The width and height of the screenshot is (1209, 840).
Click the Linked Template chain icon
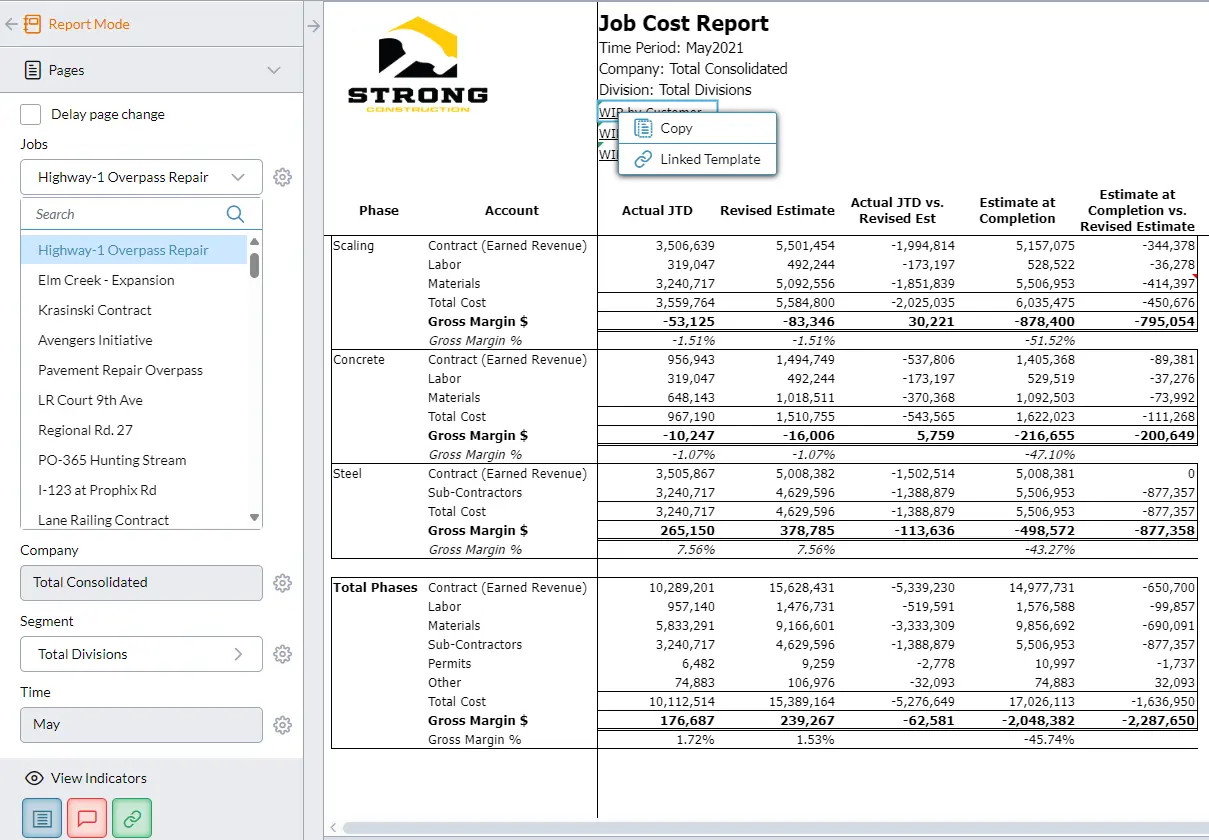[x=644, y=159]
